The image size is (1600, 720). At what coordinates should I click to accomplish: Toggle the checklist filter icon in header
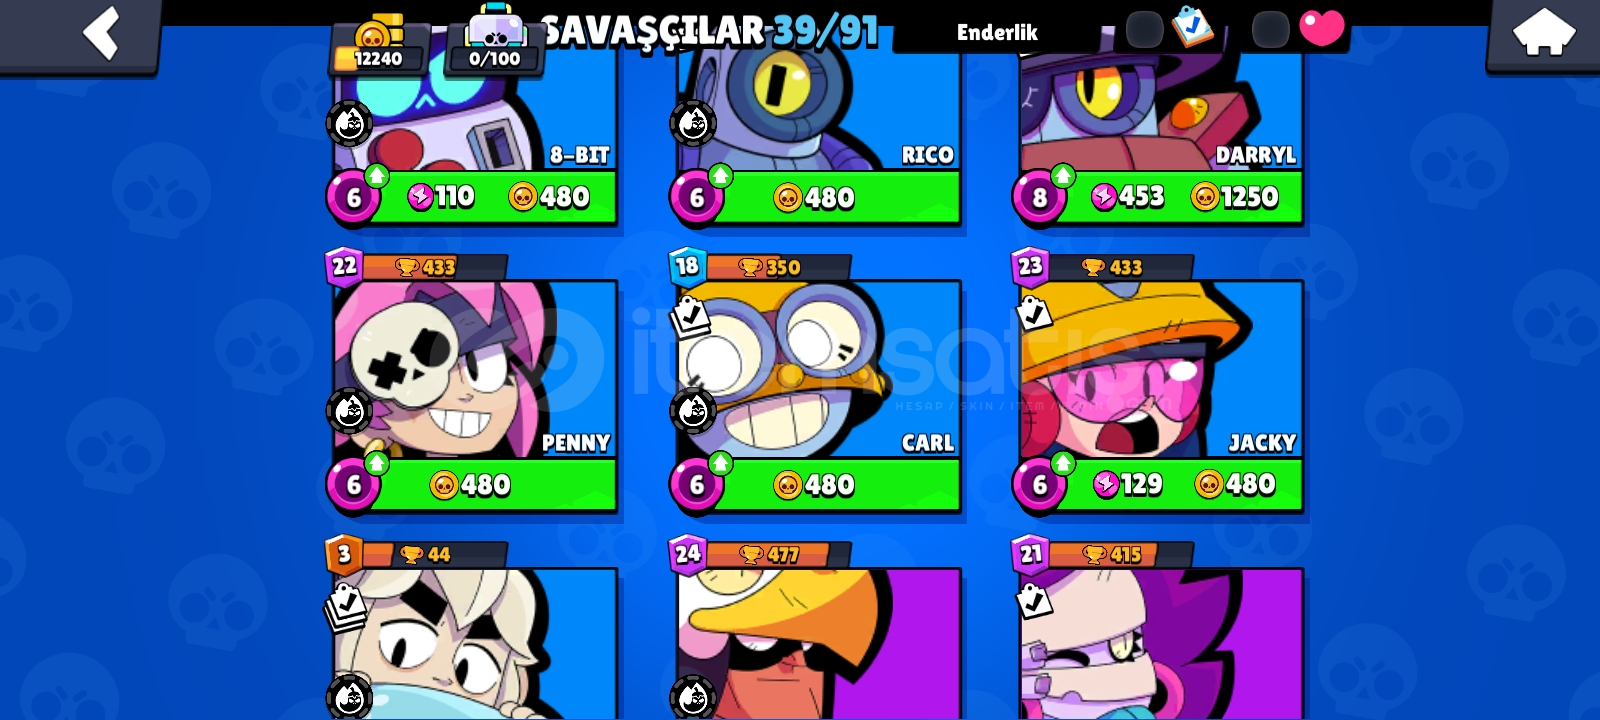pos(1192,27)
